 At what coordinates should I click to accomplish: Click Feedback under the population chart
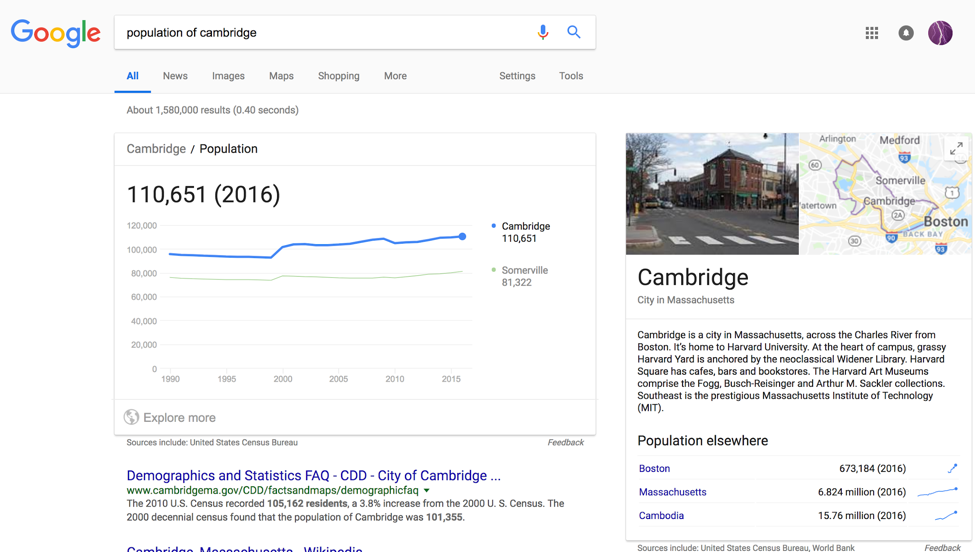(x=566, y=443)
